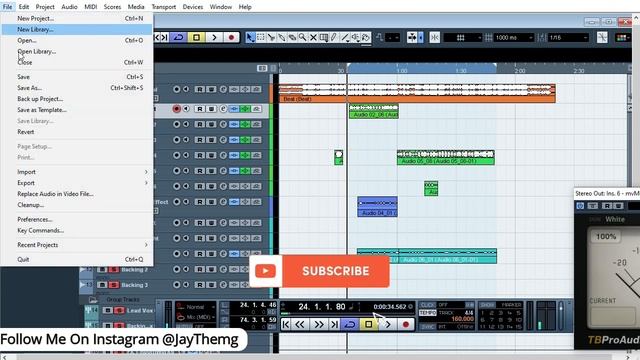The image size is (640, 360).
Task: Choose the Draw pencil tool
Action: 334,38
